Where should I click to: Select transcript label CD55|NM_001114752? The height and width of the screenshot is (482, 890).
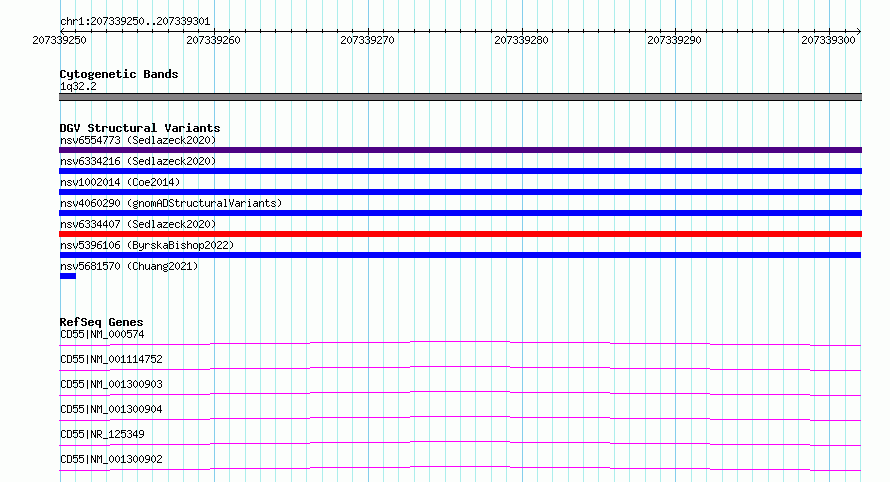tap(111, 359)
